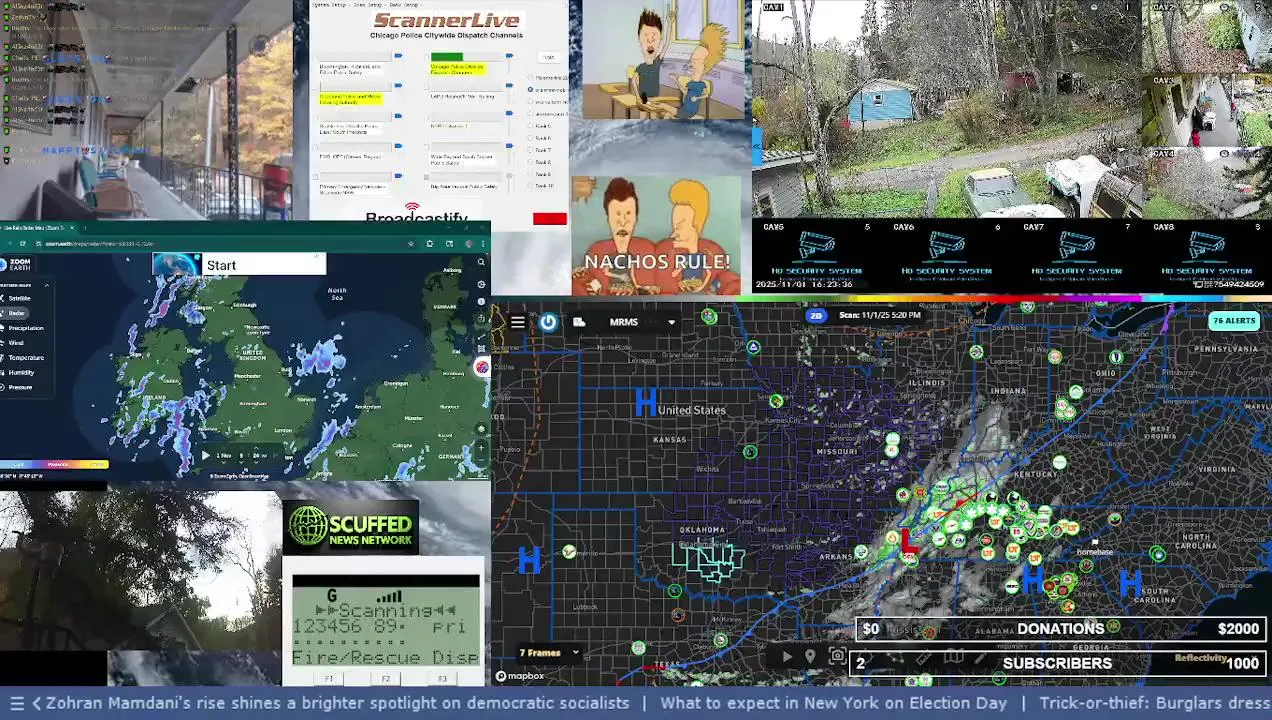Play the radar loop animation
Image resolution: width=1272 pixels, height=720 pixels.
tap(787, 657)
